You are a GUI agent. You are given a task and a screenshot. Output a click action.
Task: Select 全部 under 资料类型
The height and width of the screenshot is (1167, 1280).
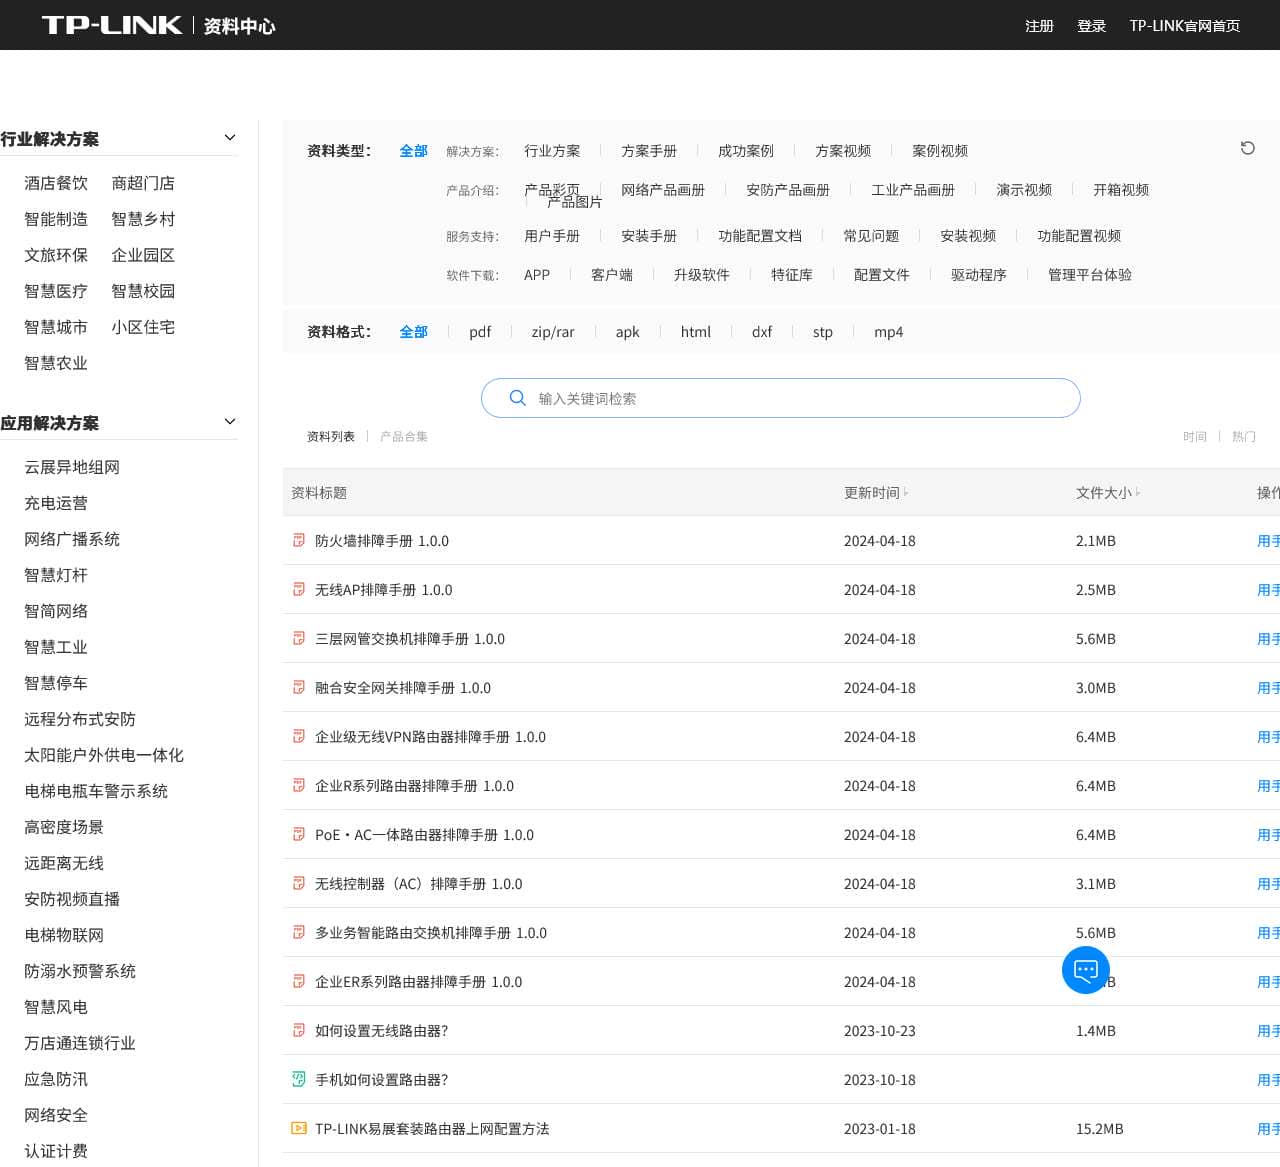(413, 151)
